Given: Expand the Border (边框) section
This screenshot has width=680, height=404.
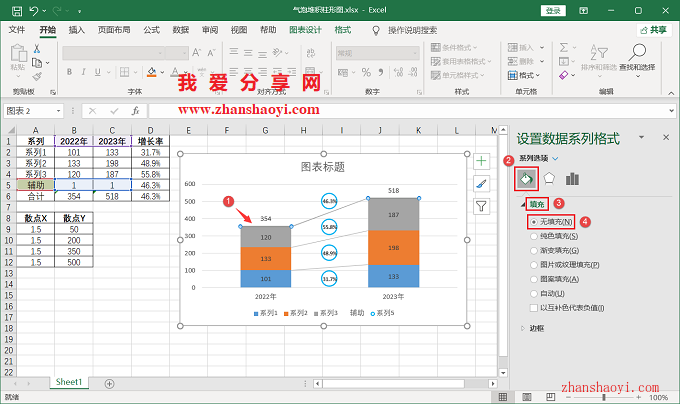Looking at the screenshot, I should (x=523, y=328).
